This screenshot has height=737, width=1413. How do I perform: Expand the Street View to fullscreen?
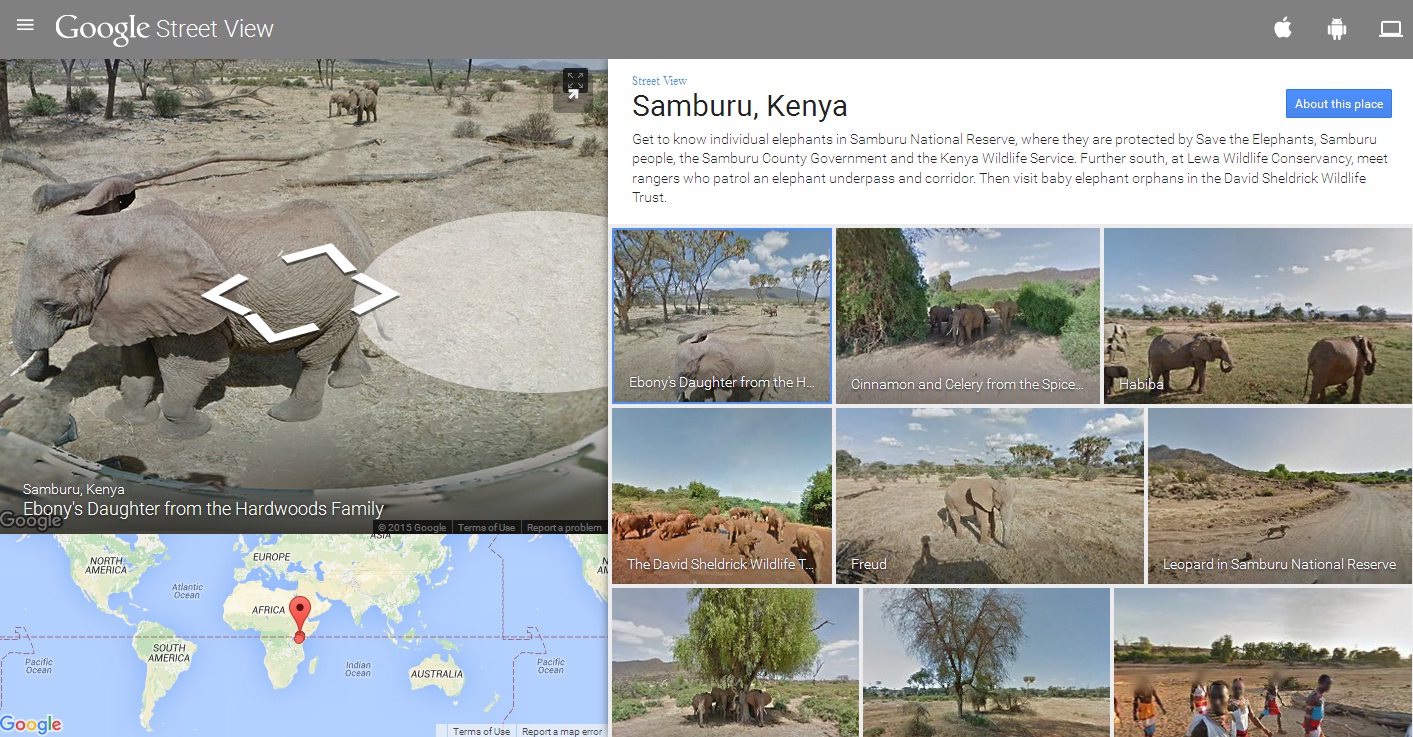[574, 85]
